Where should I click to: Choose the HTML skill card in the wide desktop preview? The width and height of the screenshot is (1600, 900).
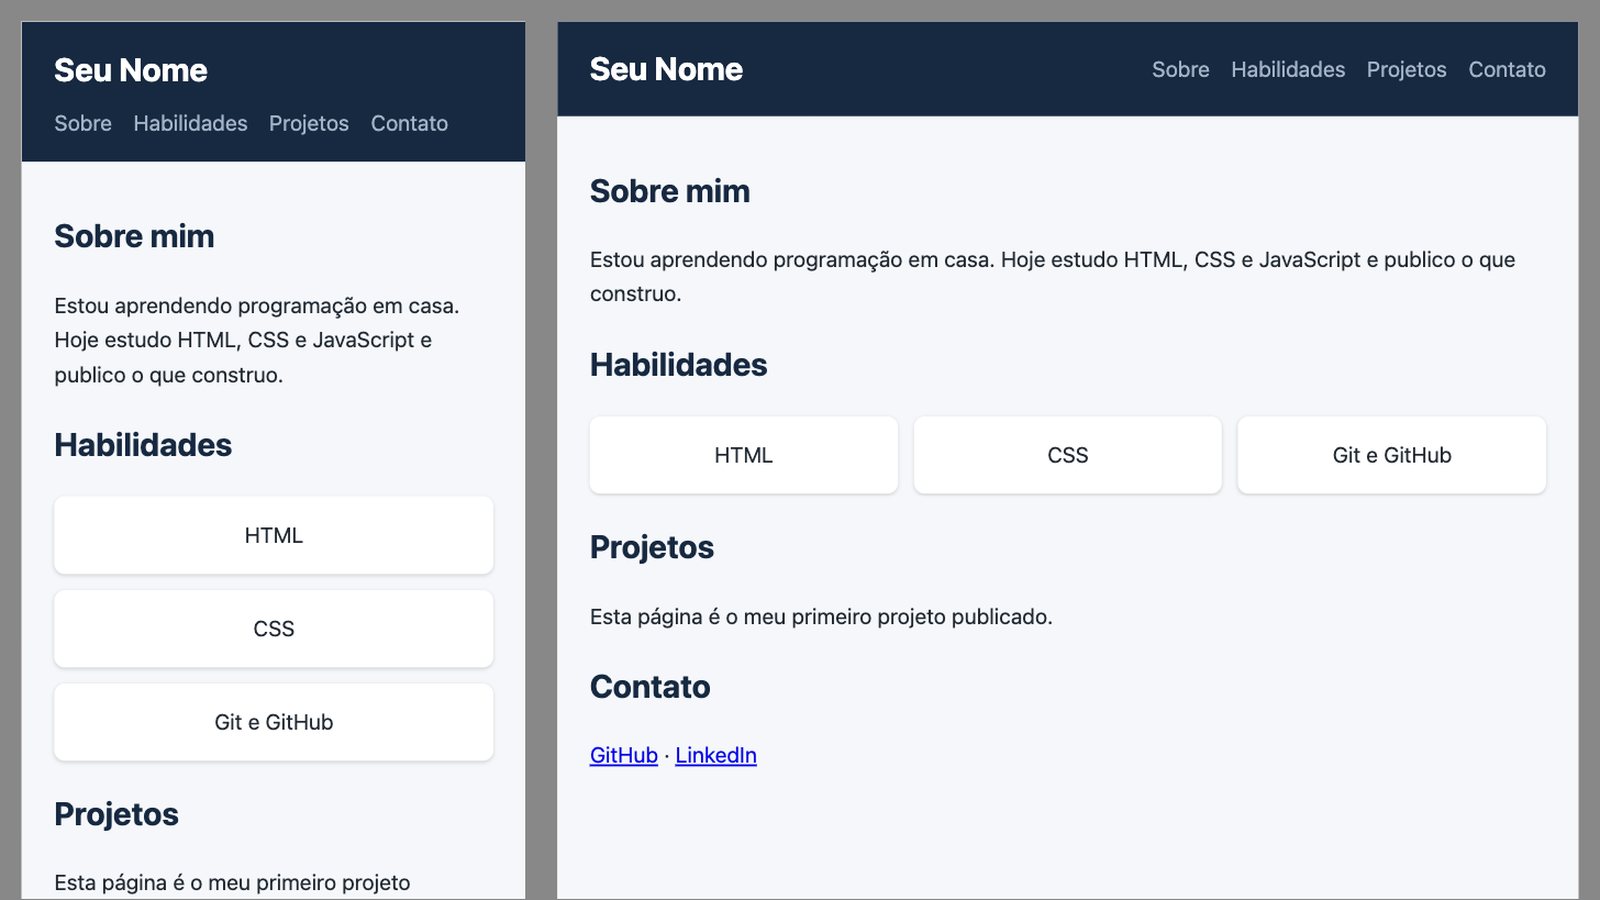click(x=744, y=455)
